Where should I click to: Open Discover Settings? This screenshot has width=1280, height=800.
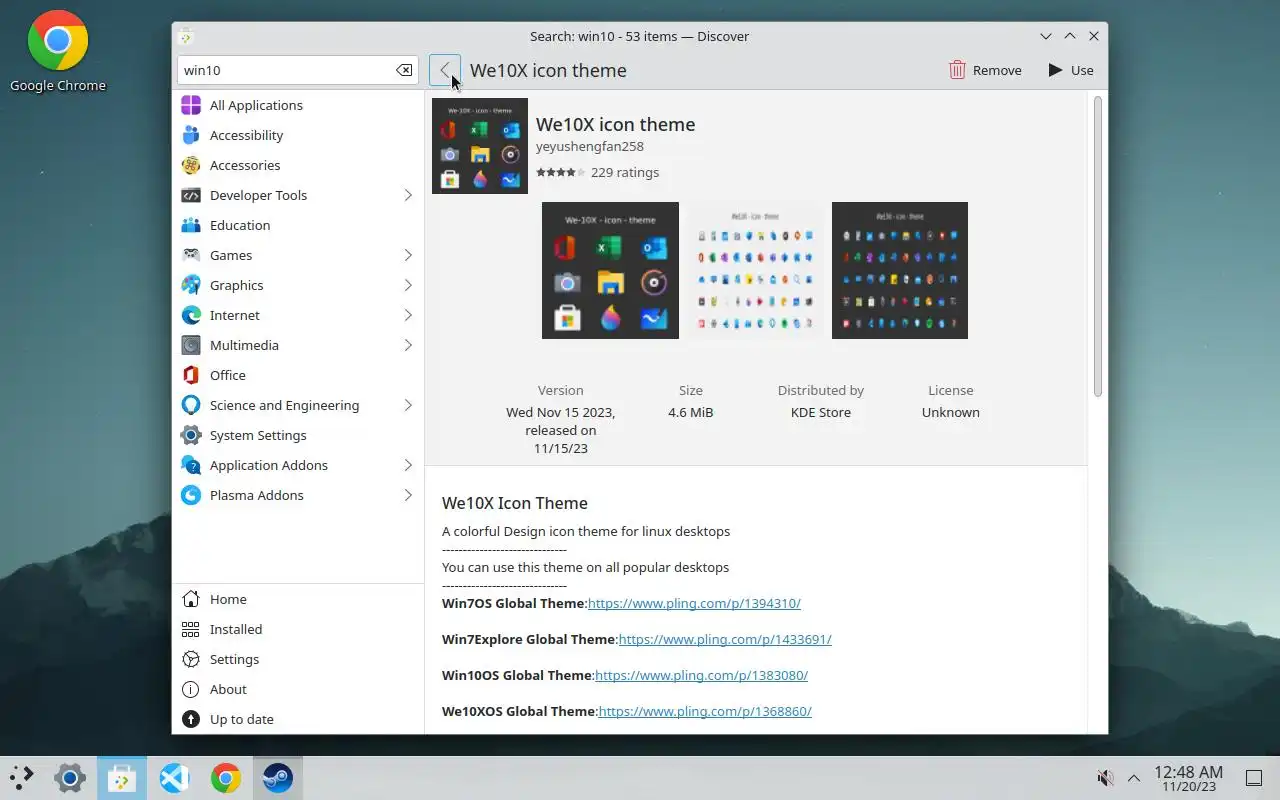(298, 659)
